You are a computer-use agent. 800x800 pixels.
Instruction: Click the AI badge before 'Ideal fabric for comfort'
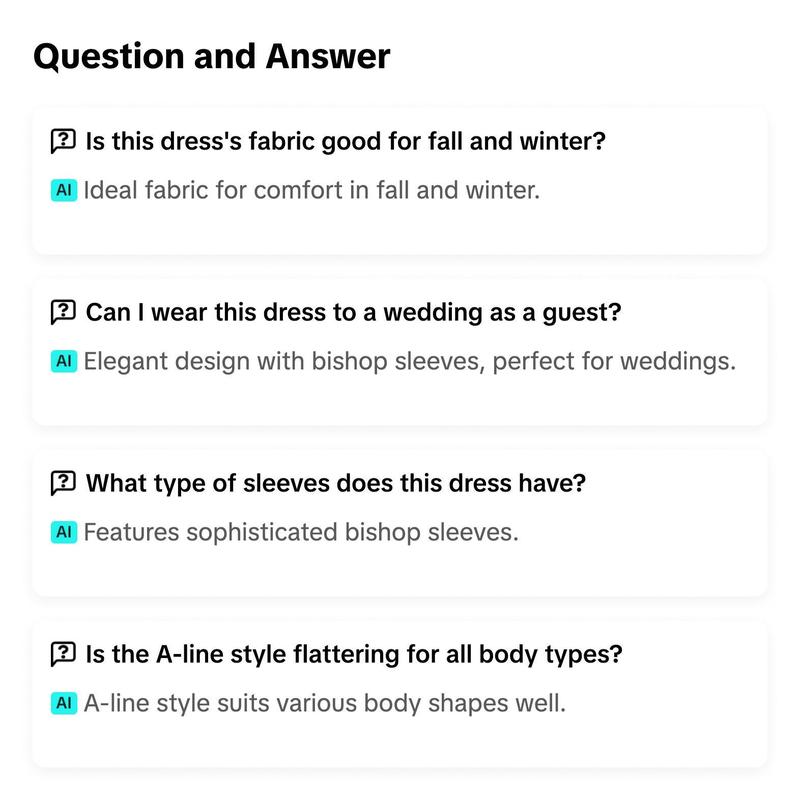[x=64, y=190]
